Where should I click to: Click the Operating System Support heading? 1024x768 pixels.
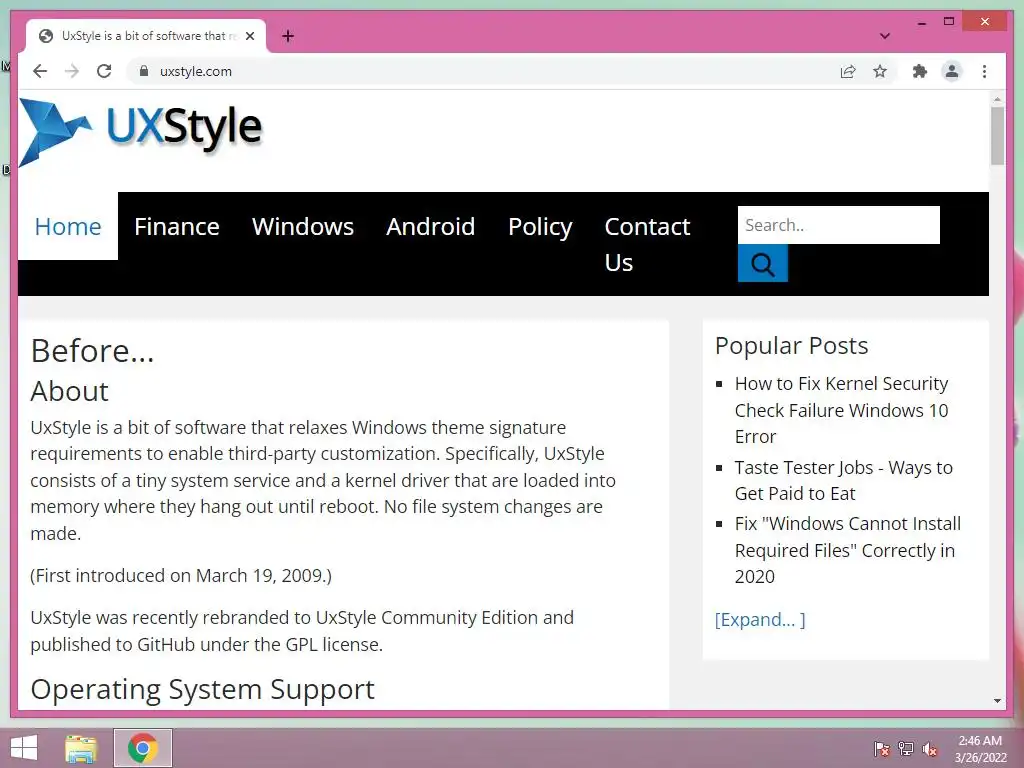[x=202, y=690]
